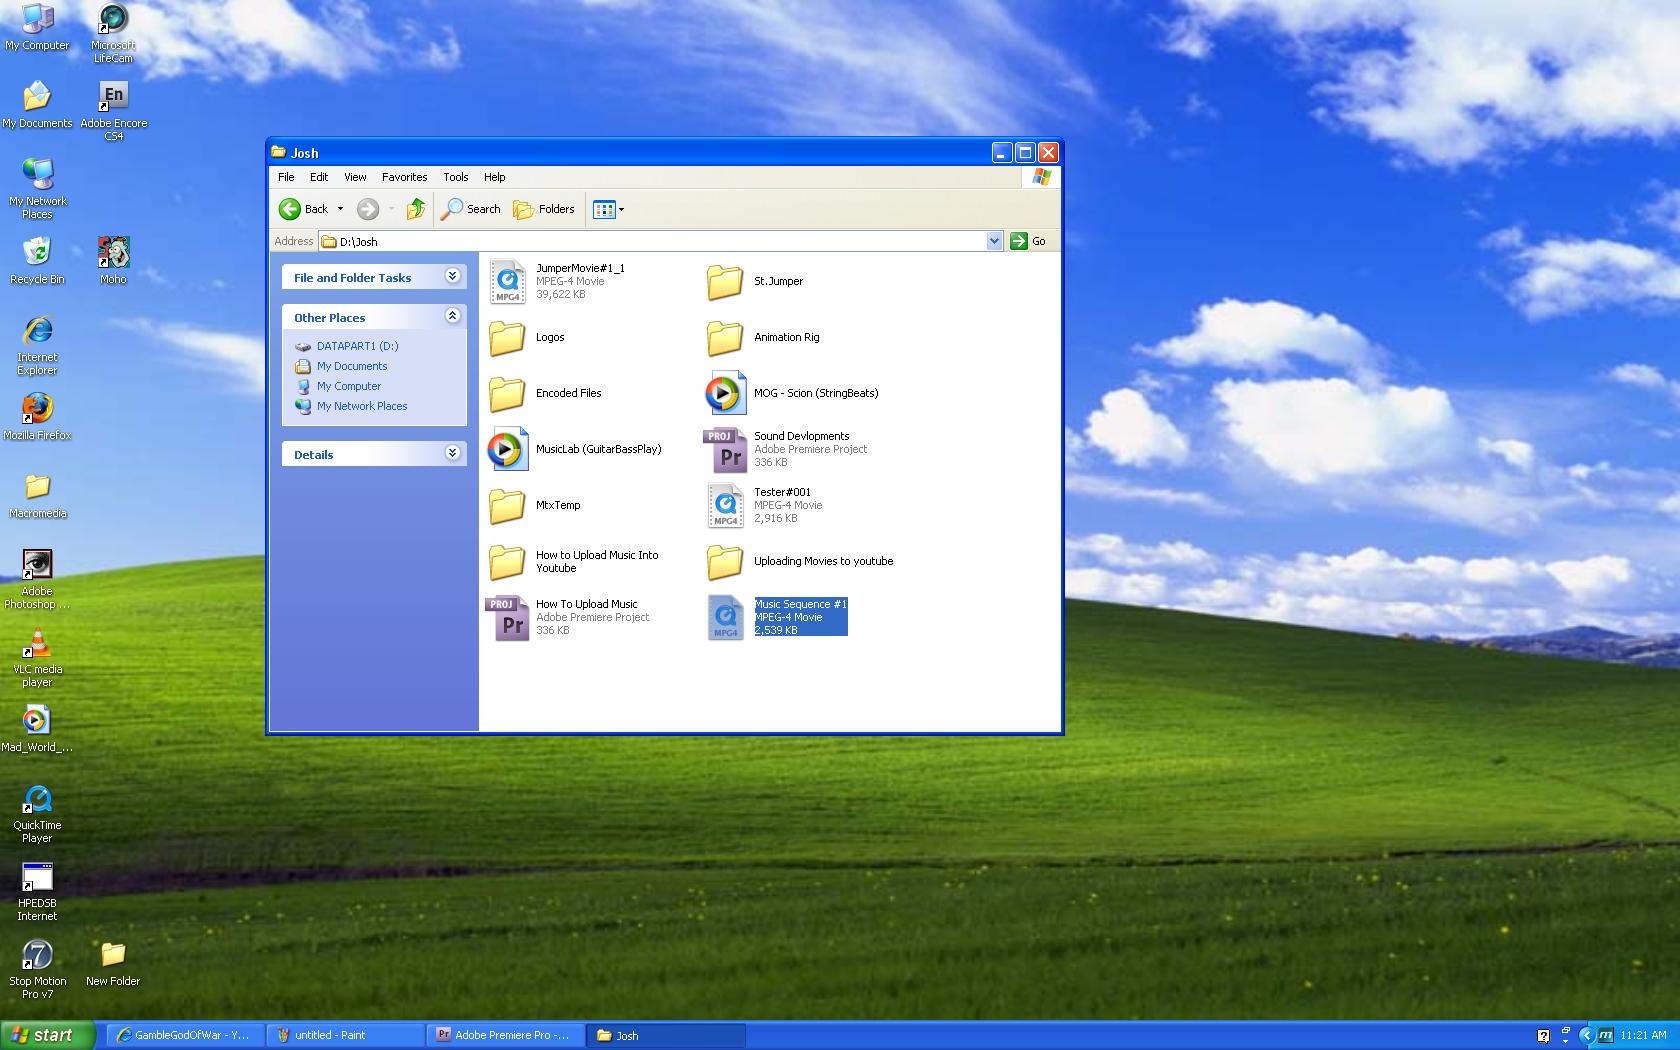Select the Music Sequence #1 MPEG-4 icon
This screenshot has width=1680, height=1050.
coord(725,617)
